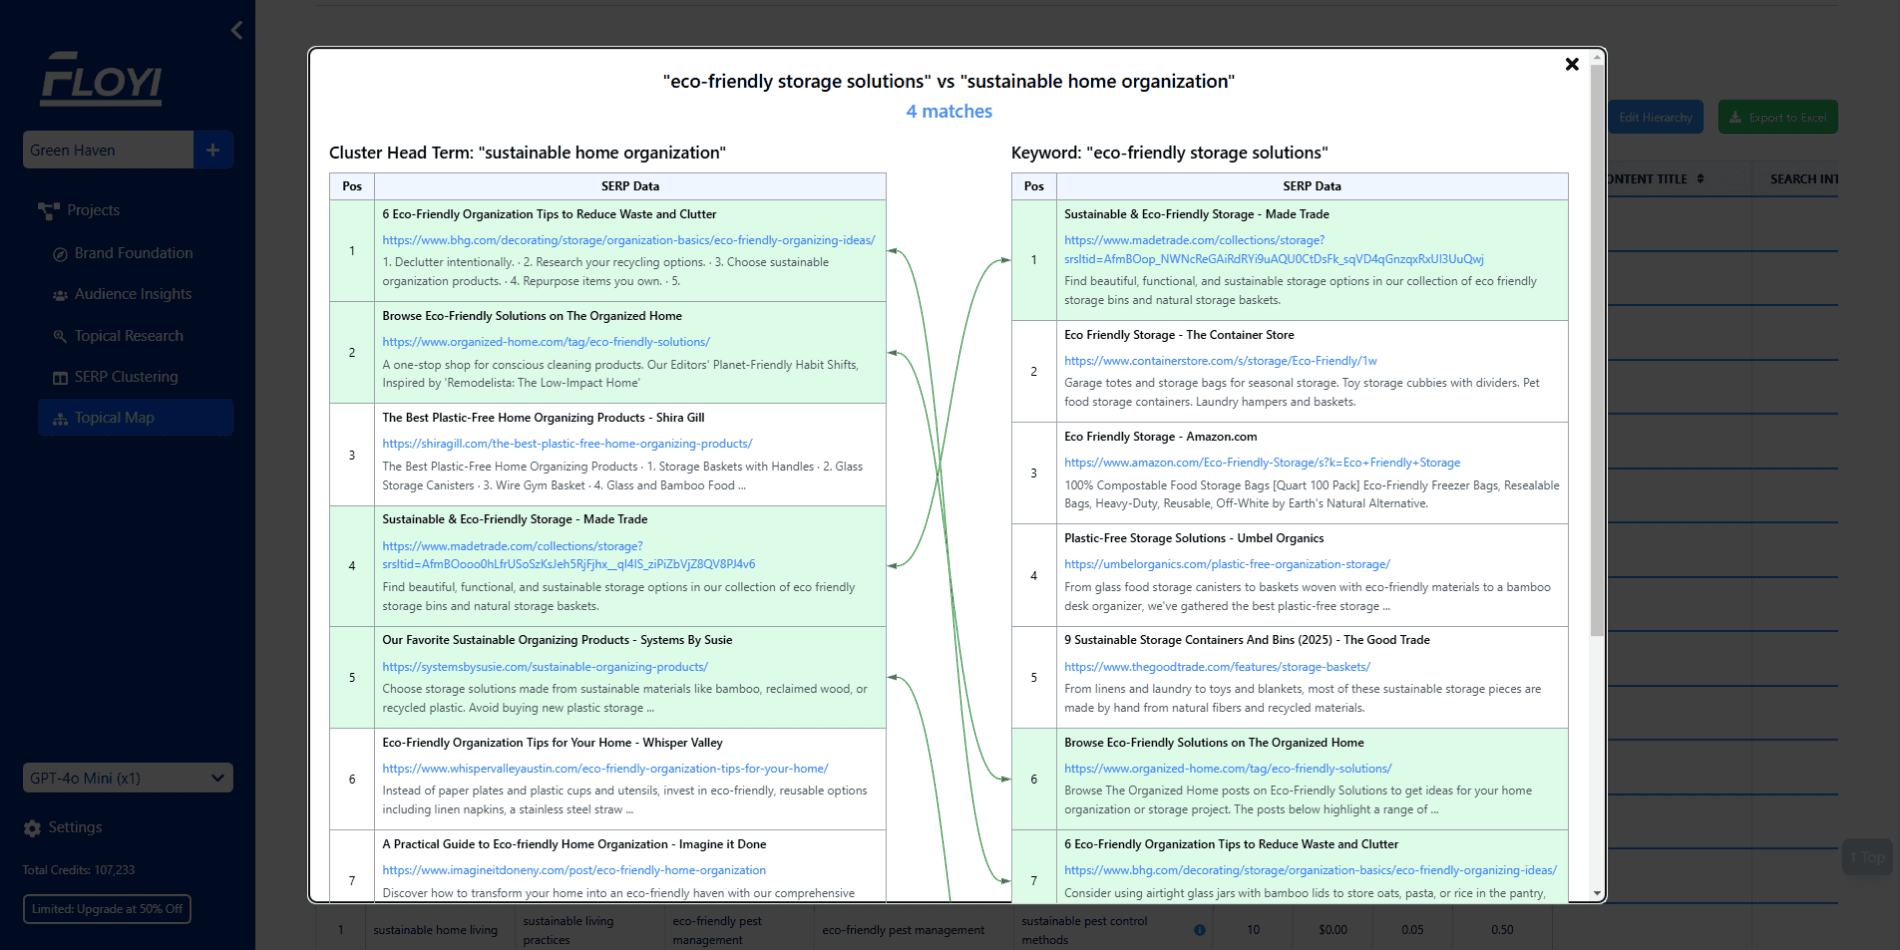Open organized-home.com link in right table

pos(1228,769)
